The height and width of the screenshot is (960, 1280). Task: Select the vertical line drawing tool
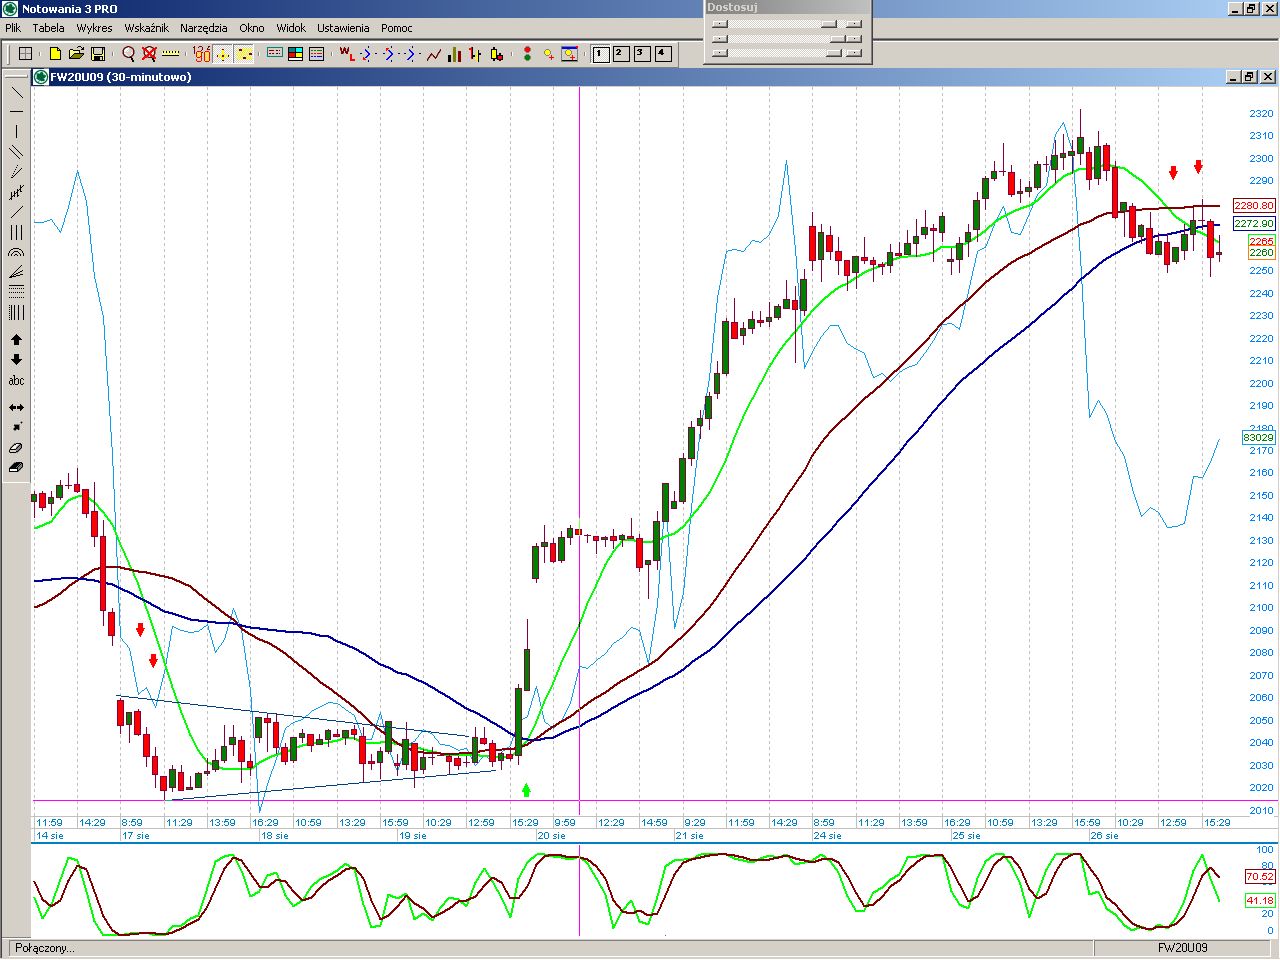pyautogui.click(x=16, y=132)
